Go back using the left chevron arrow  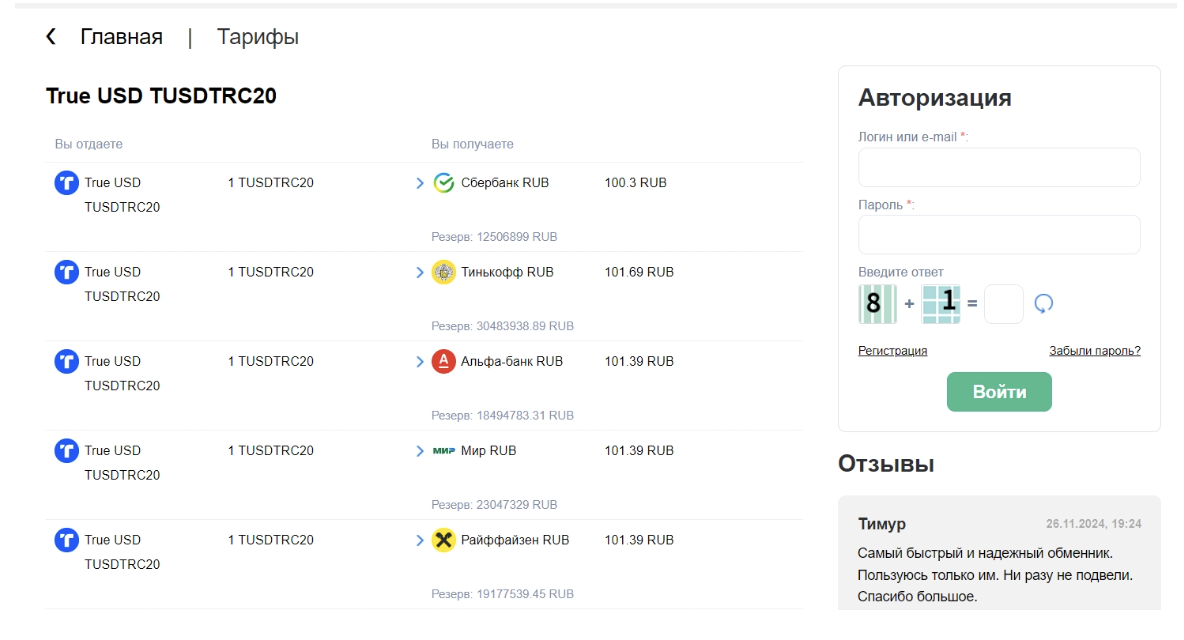tap(51, 37)
